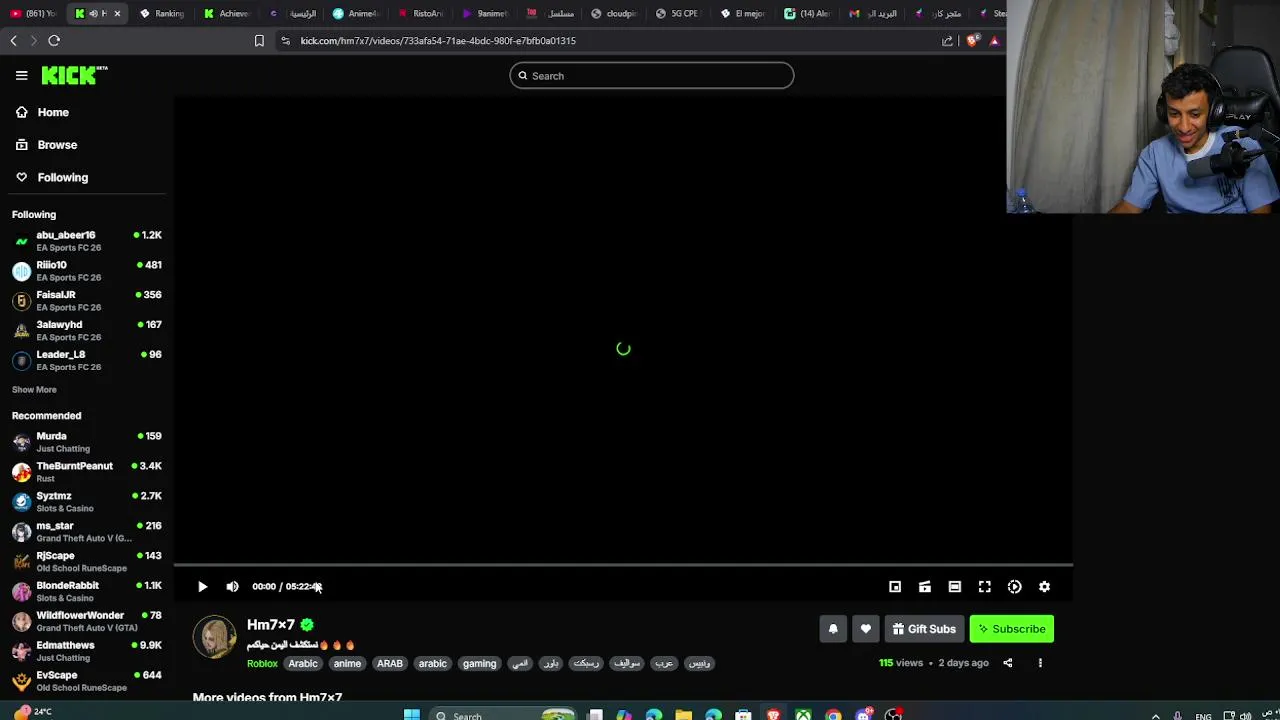Select the anime tag
Screen dimensions: 1280x720
tap(347, 663)
